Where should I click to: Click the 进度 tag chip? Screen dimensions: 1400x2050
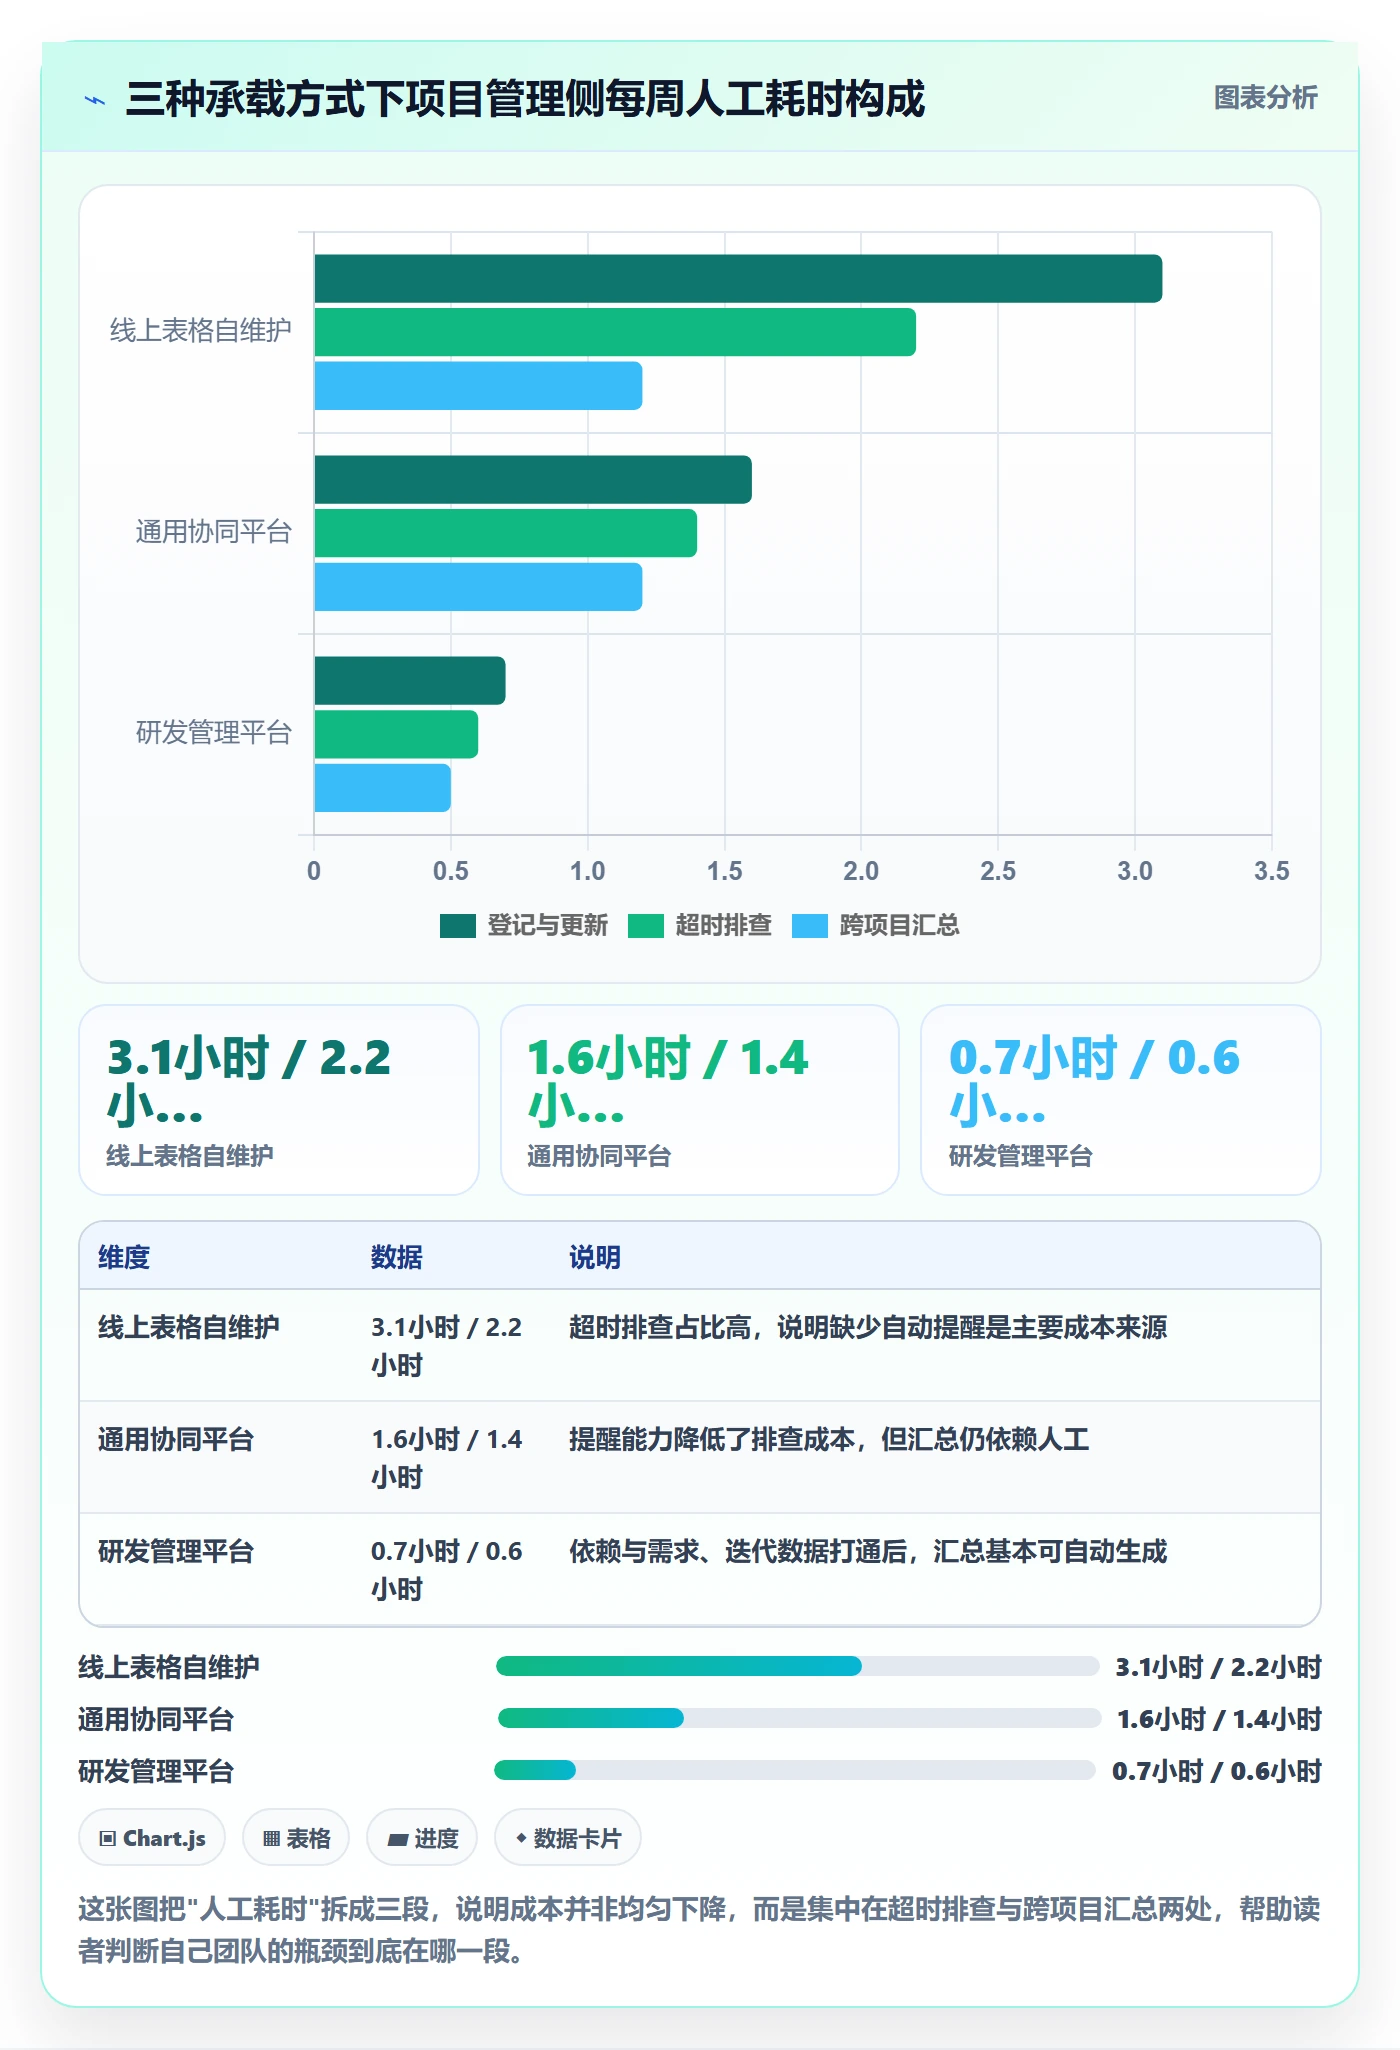click(x=422, y=1838)
